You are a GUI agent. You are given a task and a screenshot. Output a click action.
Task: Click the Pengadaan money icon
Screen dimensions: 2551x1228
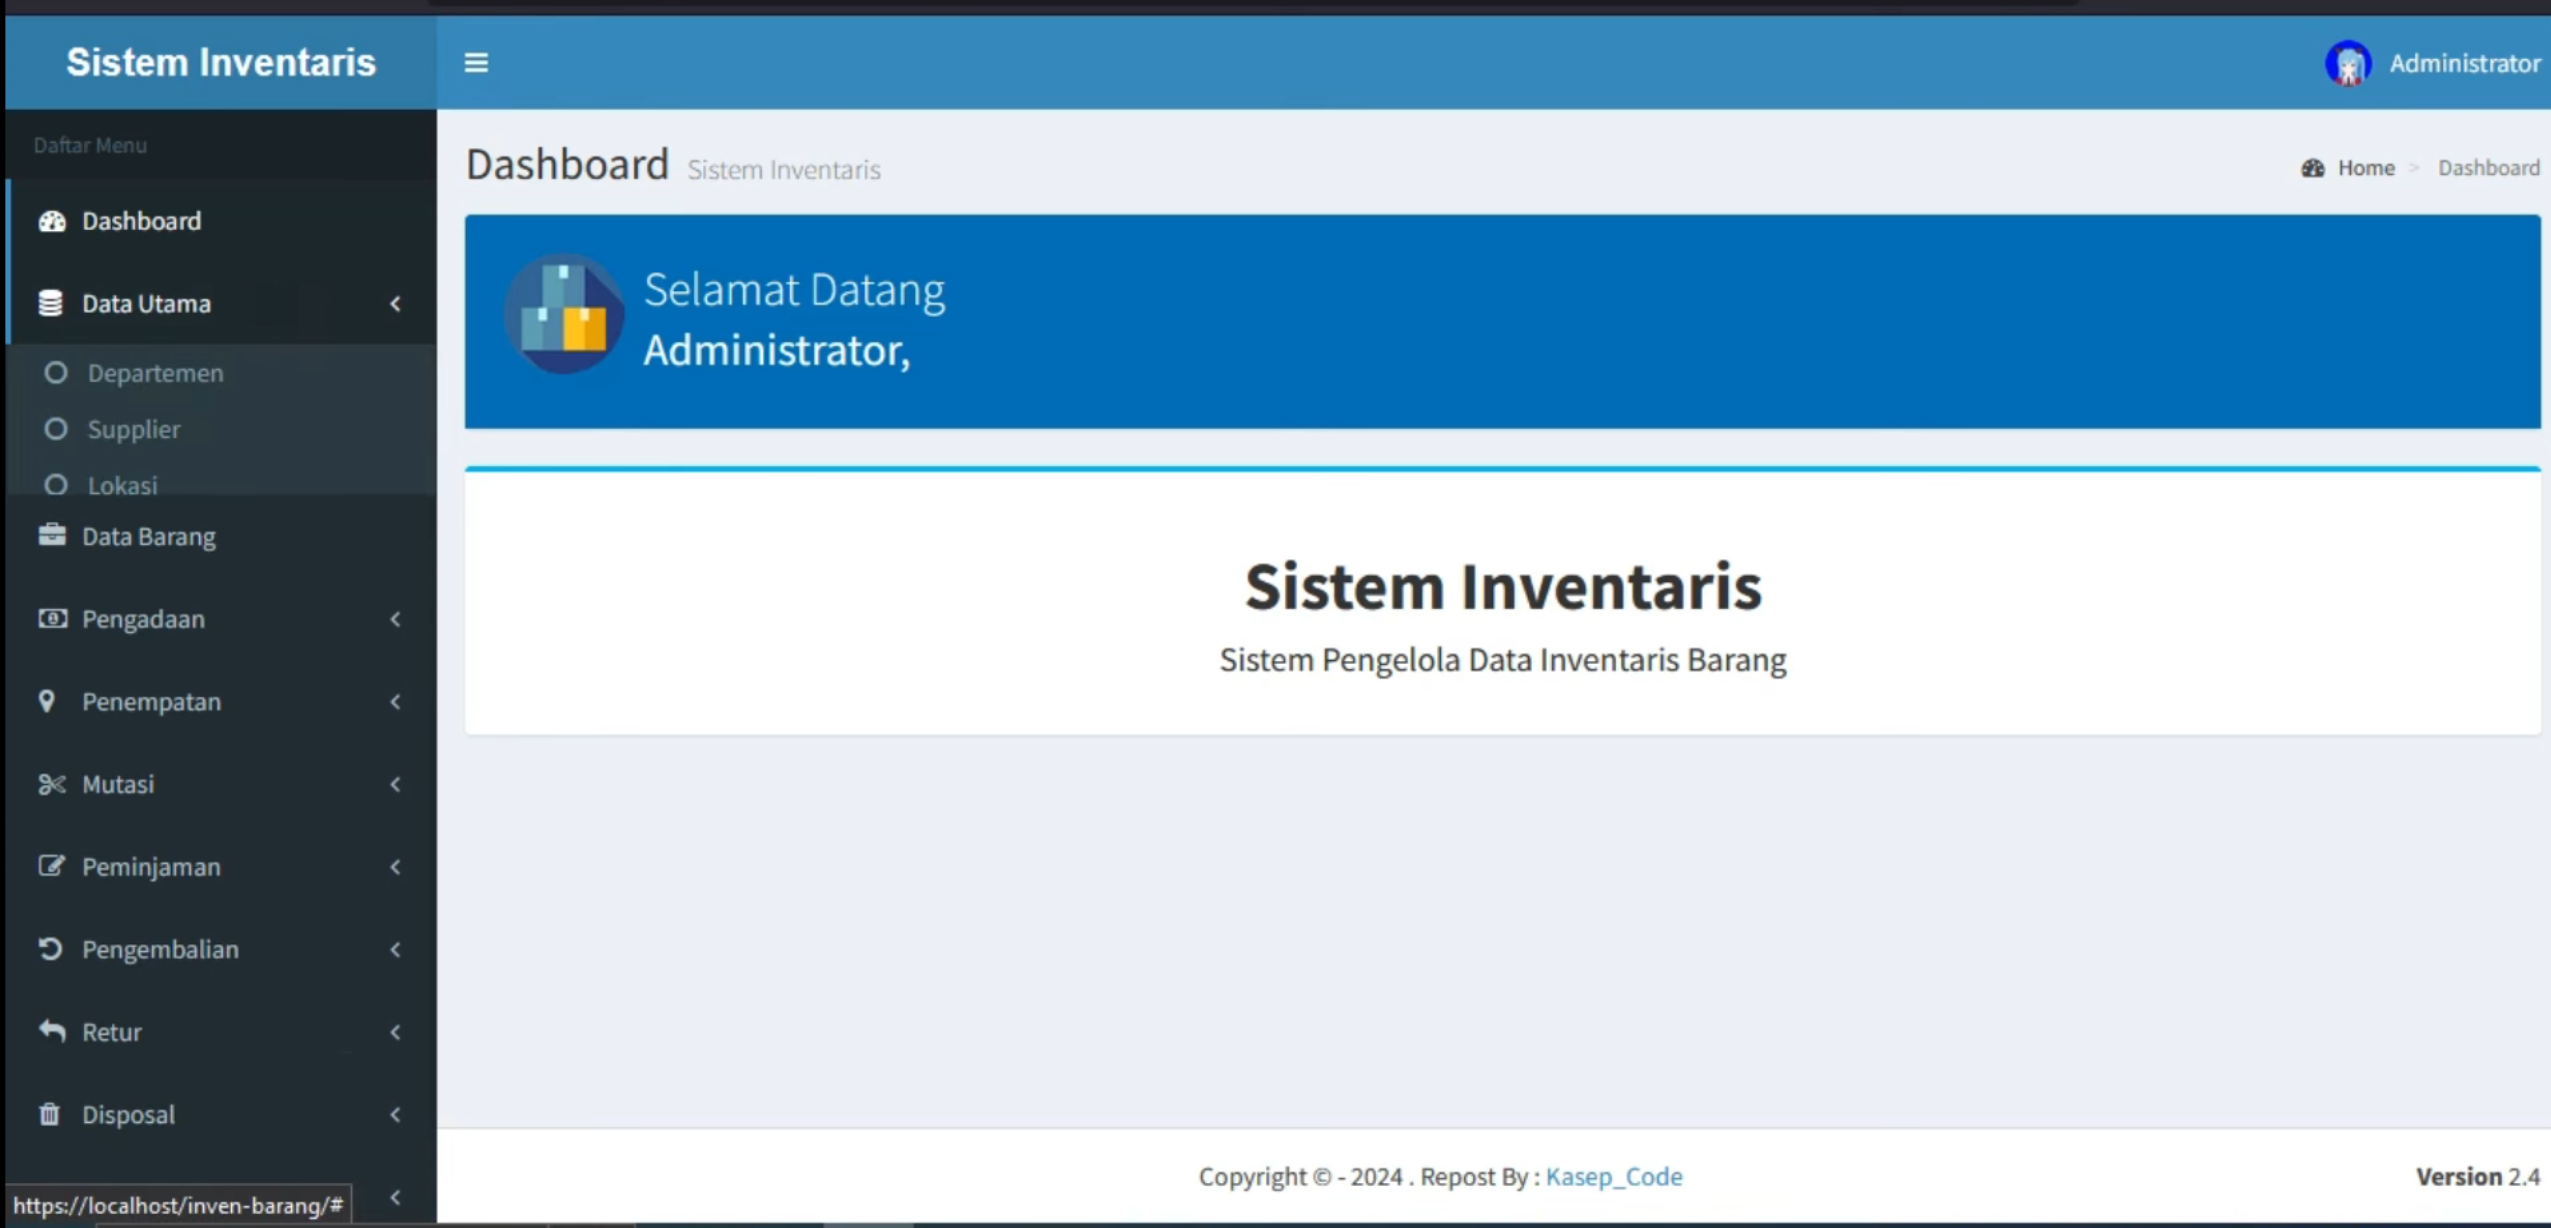pos(52,618)
